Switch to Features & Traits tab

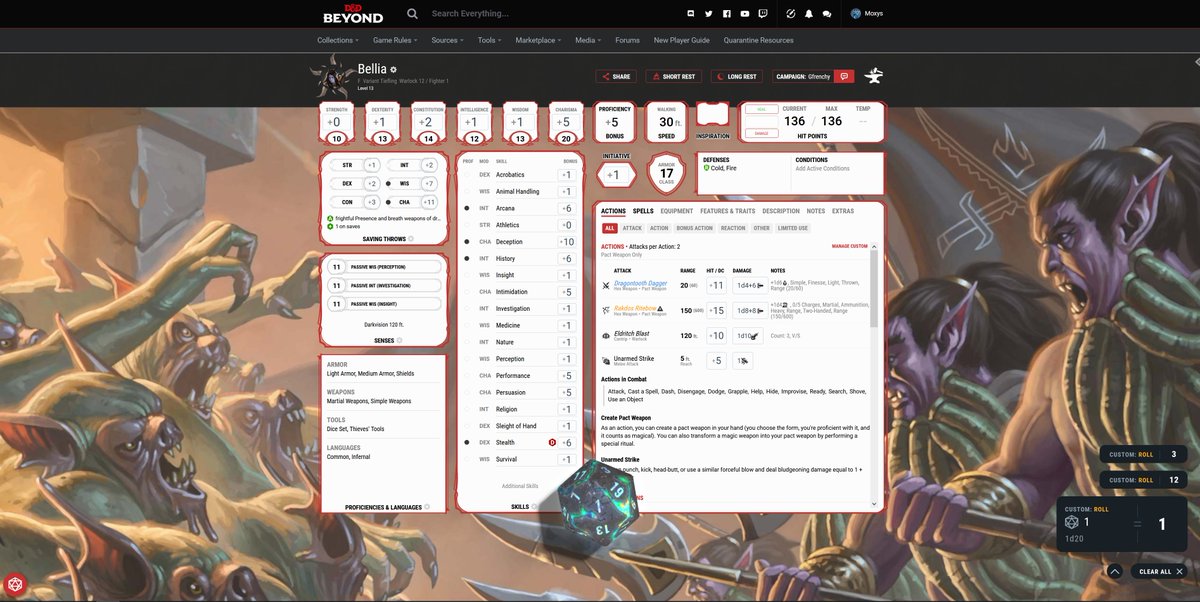(x=728, y=211)
